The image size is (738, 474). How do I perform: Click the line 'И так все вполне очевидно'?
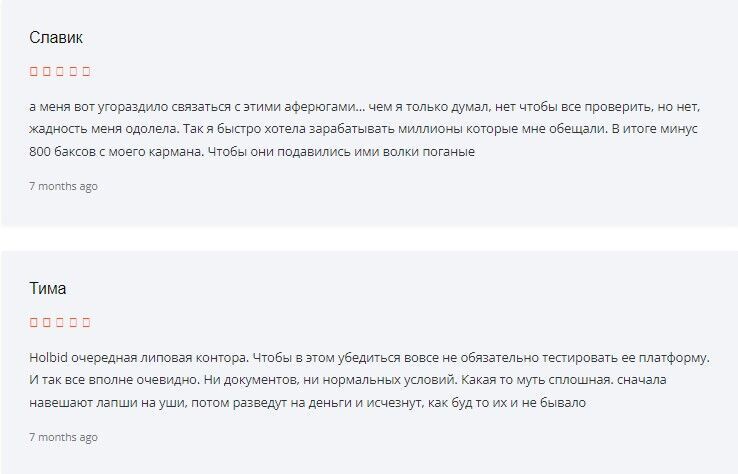pos(348,380)
